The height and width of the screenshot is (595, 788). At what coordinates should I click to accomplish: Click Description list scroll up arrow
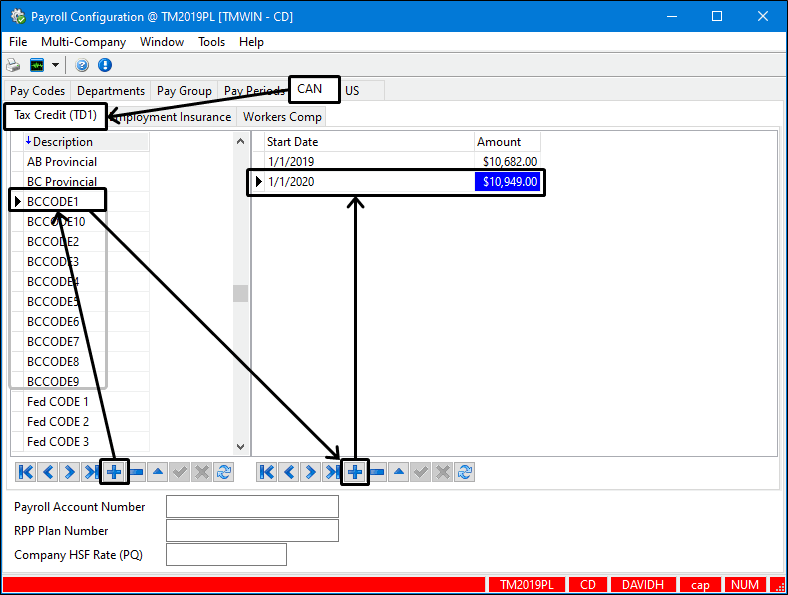click(241, 142)
